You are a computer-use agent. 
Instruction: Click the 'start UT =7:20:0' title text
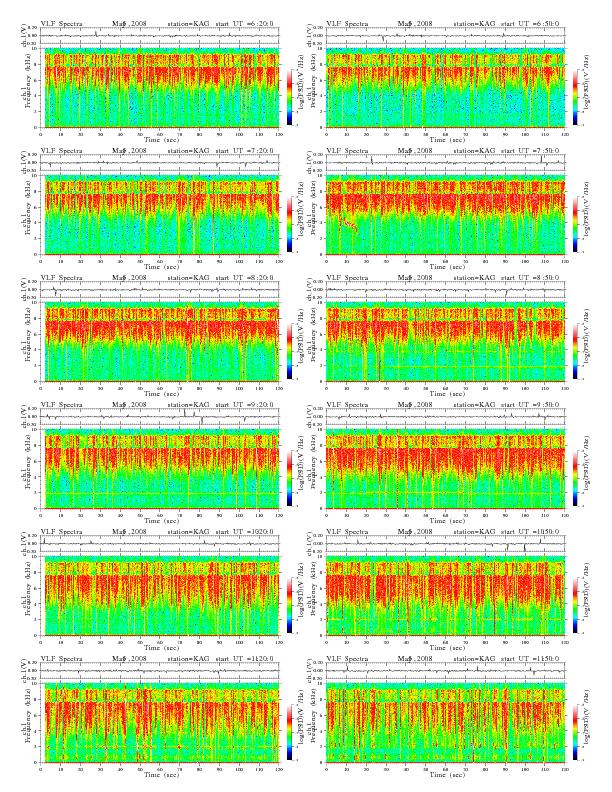(244, 151)
